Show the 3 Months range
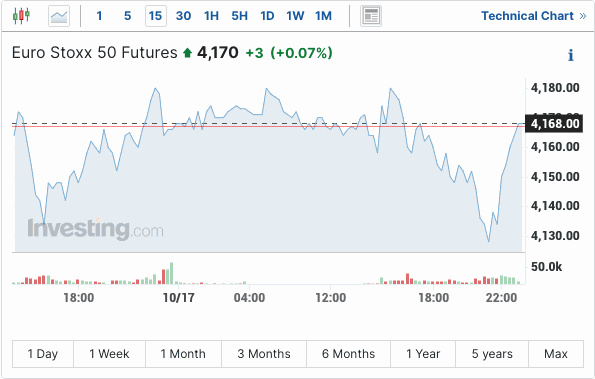Image resolution: width=595 pixels, height=379 pixels. [x=264, y=354]
